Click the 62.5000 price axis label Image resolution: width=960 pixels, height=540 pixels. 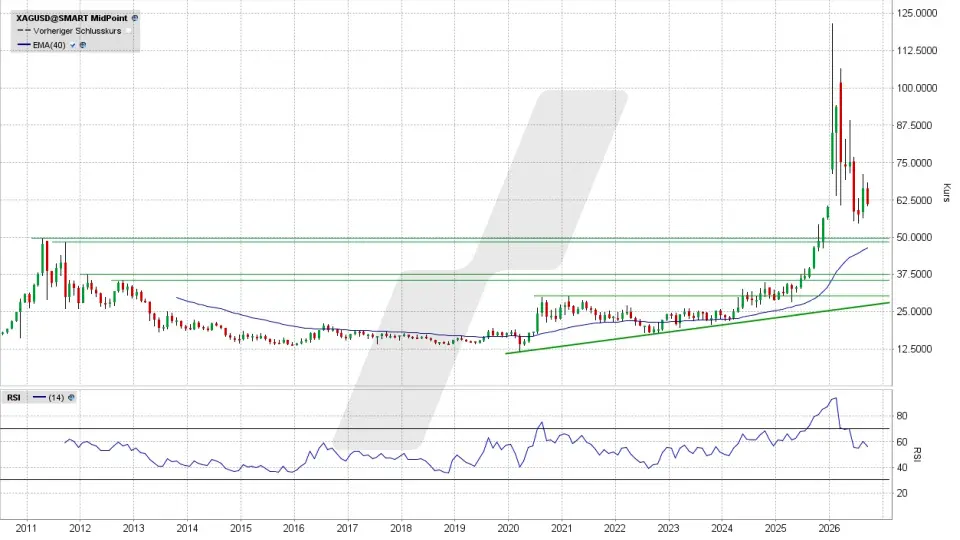pyautogui.click(x=914, y=200)
